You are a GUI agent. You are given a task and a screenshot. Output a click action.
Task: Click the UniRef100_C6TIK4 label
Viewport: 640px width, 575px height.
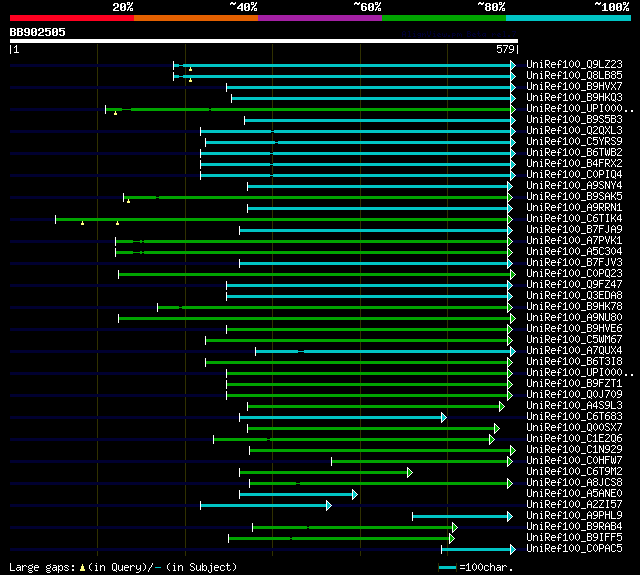[x=574, y=219]
